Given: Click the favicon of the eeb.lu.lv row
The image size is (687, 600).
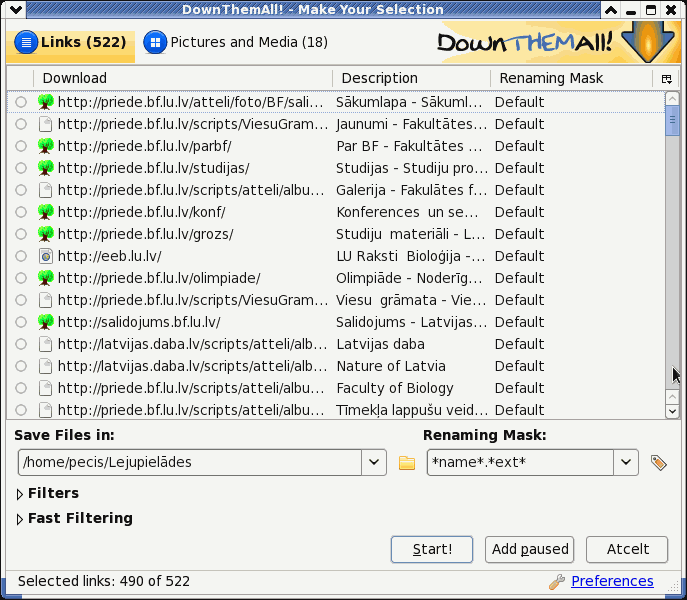Looking at the screenshot, I should coord(46,256).
